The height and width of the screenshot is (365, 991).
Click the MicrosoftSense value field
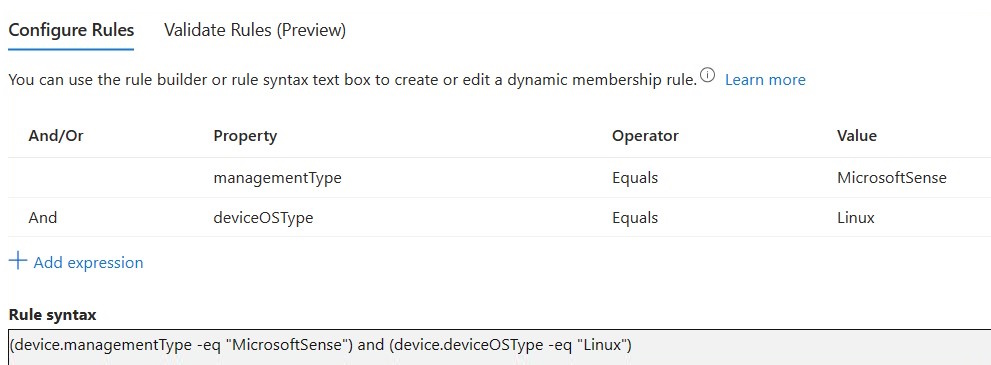[x=892, y=178]
